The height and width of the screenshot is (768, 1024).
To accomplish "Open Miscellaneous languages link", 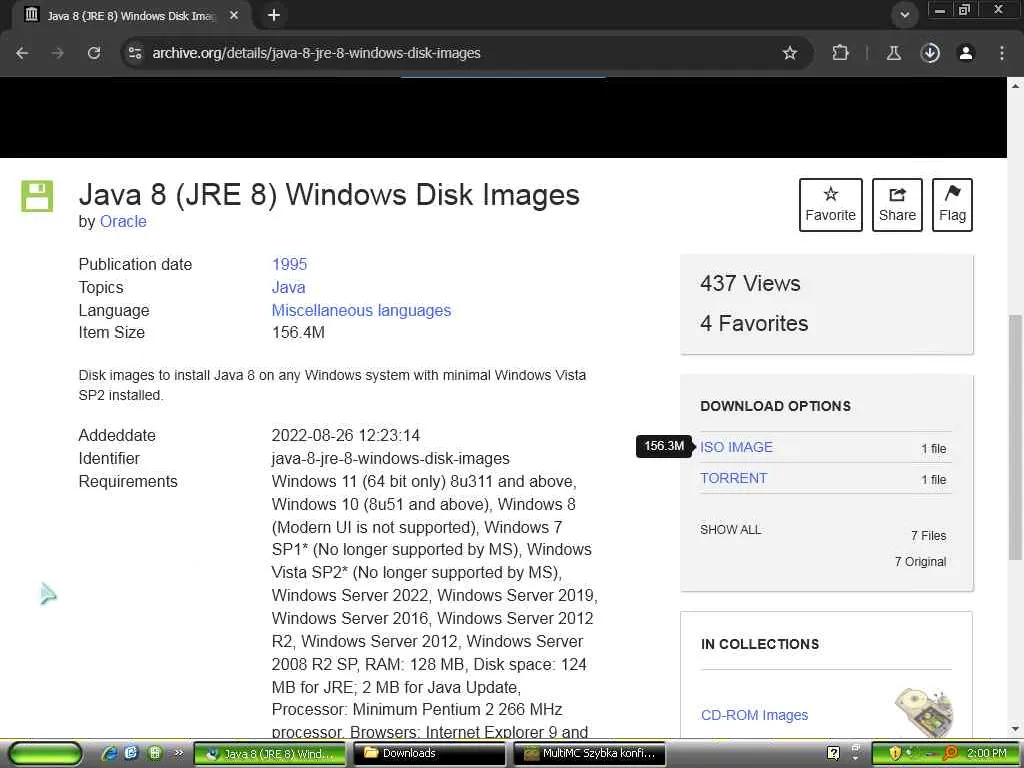I will point(361,310).
